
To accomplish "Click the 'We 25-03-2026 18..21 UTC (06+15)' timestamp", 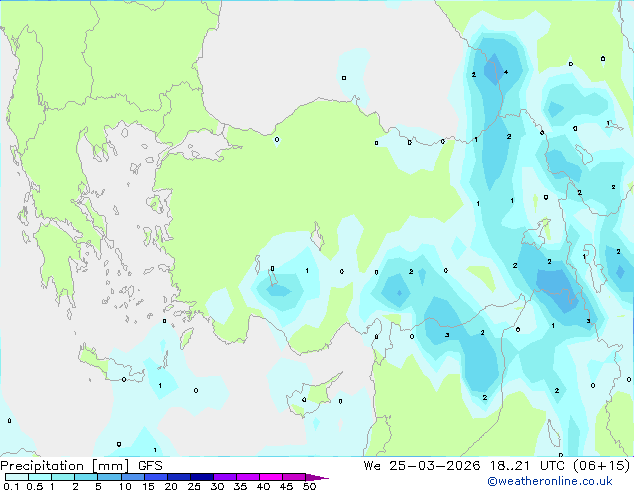I will pyautogui.click(x=497, y=466).
